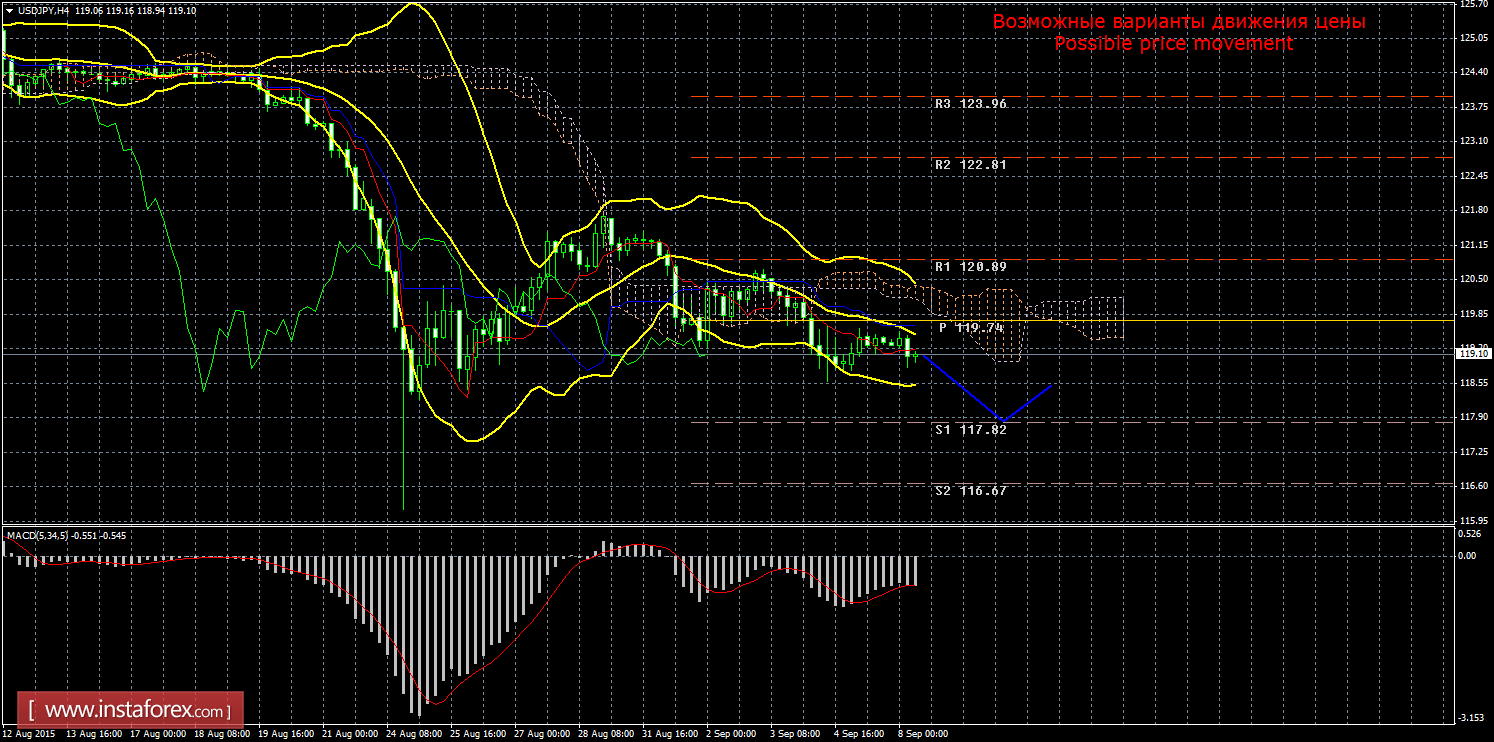
Task: Click 0.526 on the MACD scale
Action: 1470,533
